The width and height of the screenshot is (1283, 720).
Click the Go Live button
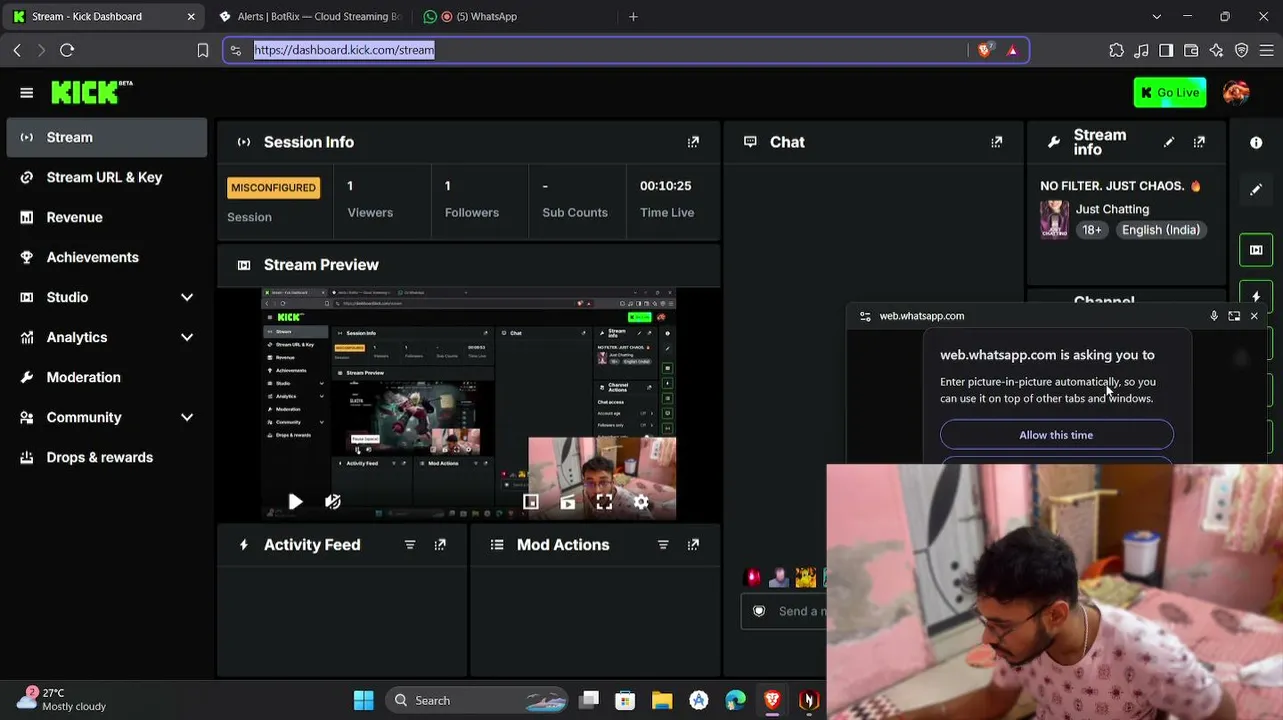point(1169,92)
